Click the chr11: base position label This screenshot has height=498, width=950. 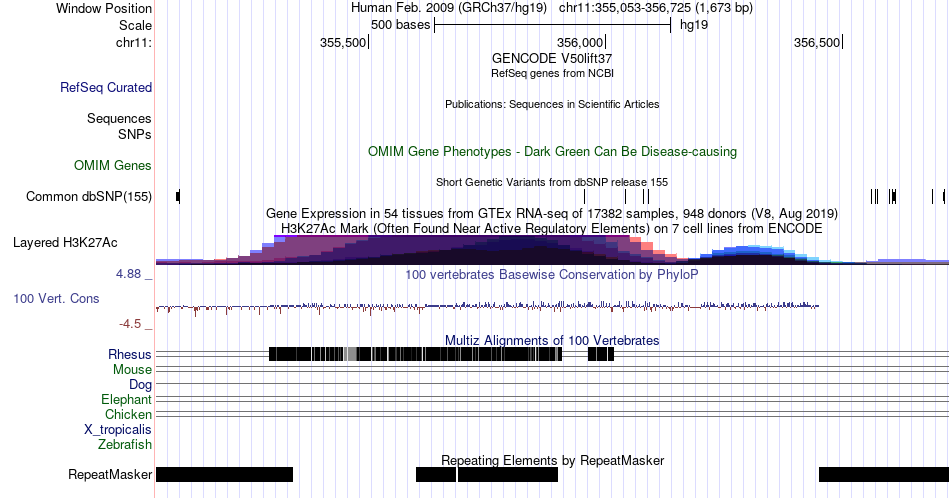[134, 42]
